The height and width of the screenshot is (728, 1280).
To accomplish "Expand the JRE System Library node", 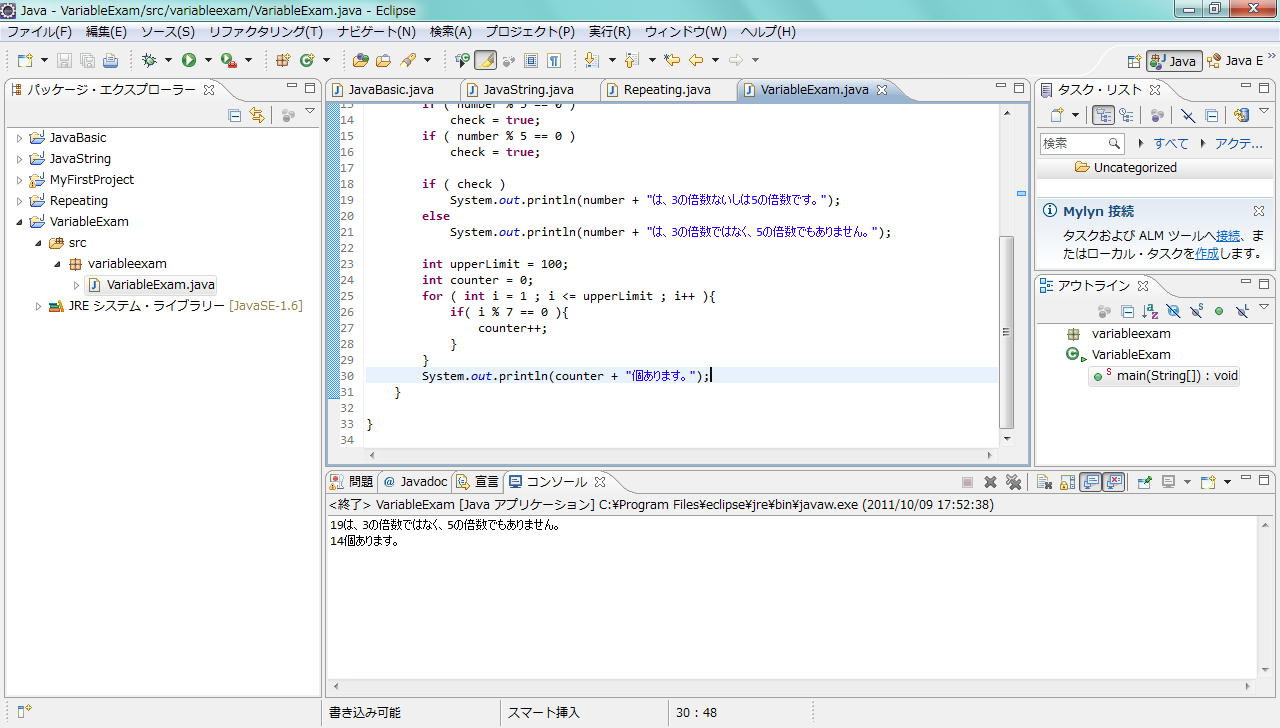I will pyautogui.click(x=38, y=306).
